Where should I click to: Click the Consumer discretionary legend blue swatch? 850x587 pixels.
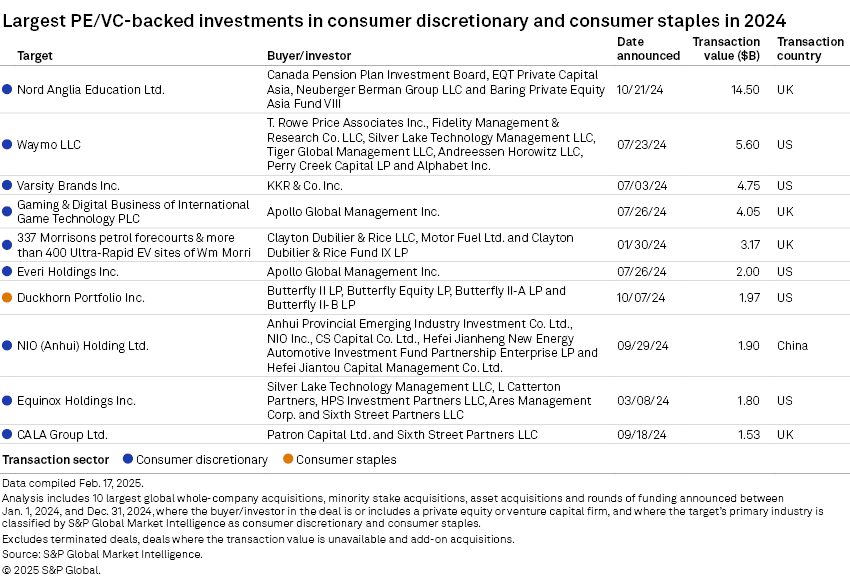pos(127,460)
